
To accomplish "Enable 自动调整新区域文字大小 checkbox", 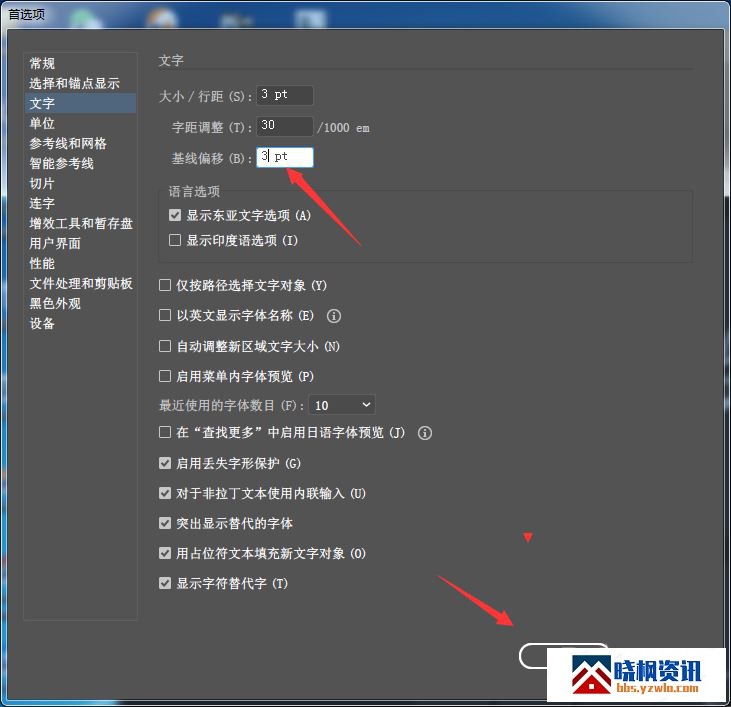I will click(165, 346).
